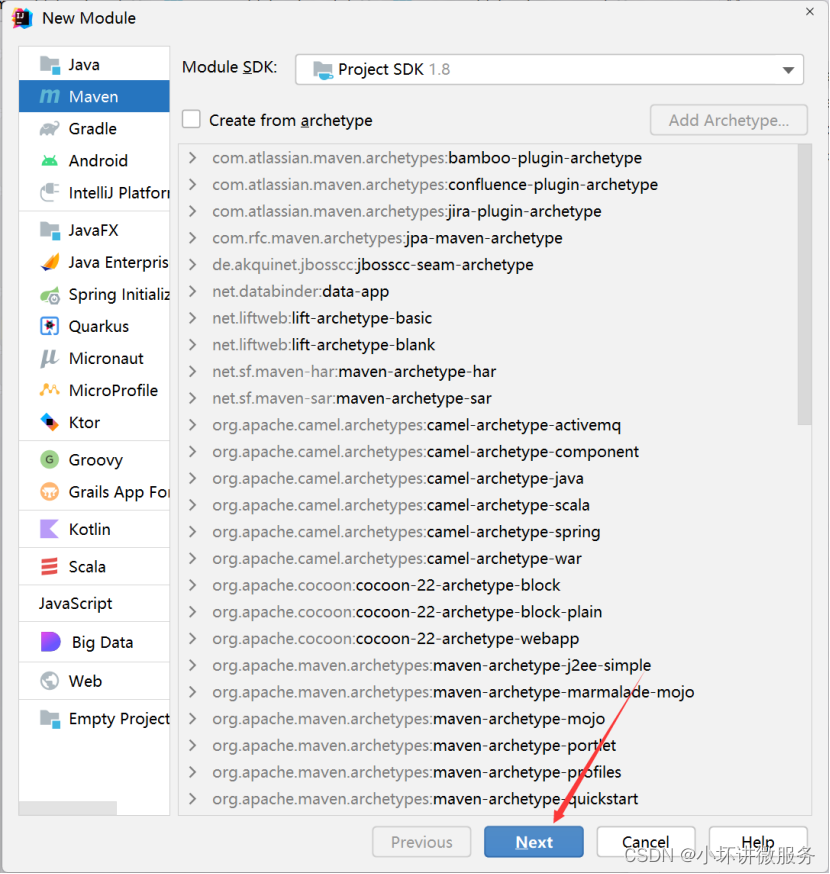This screenshot has width=830, height=874.
Task: Click the JavaFX folder icon
Action: pyautogui.click(x=50, y=230)
